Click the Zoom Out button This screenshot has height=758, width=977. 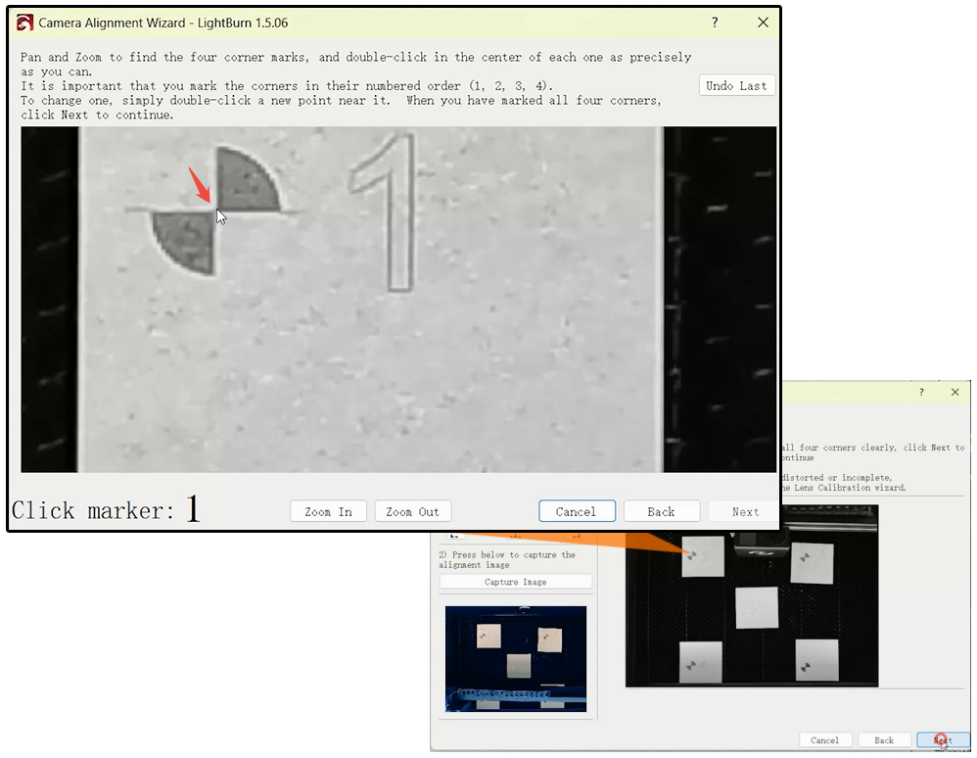tap(412, 512)
